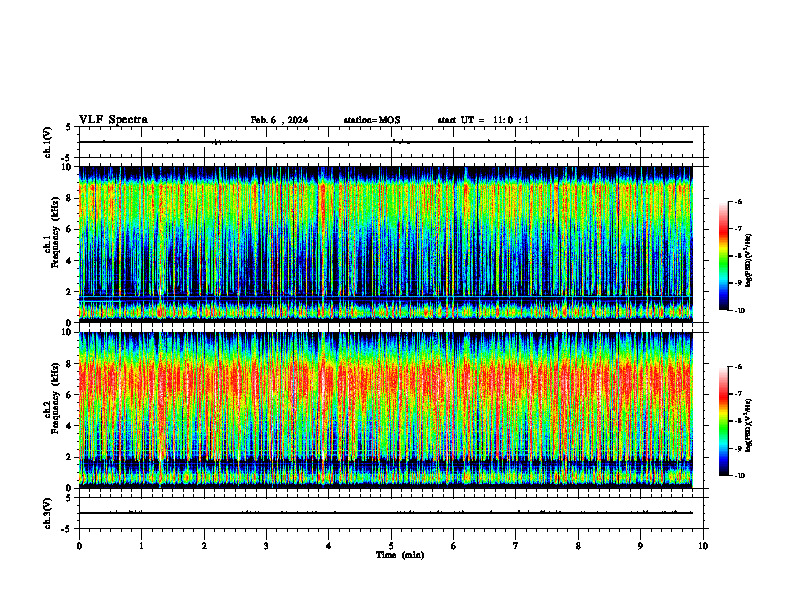Select the "Feb. 6 , 2024" date text
This screenshot has height=612, width=792.
pyautogui.click(x=279, y=120)
